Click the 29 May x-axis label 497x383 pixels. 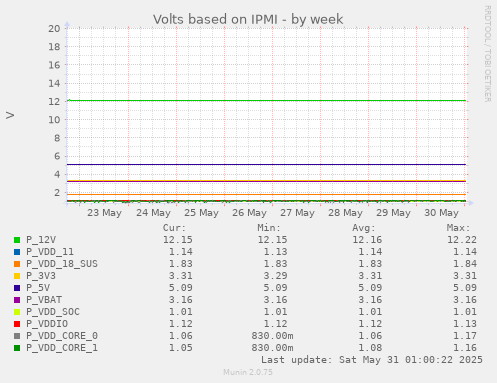(x=393, y=213)
